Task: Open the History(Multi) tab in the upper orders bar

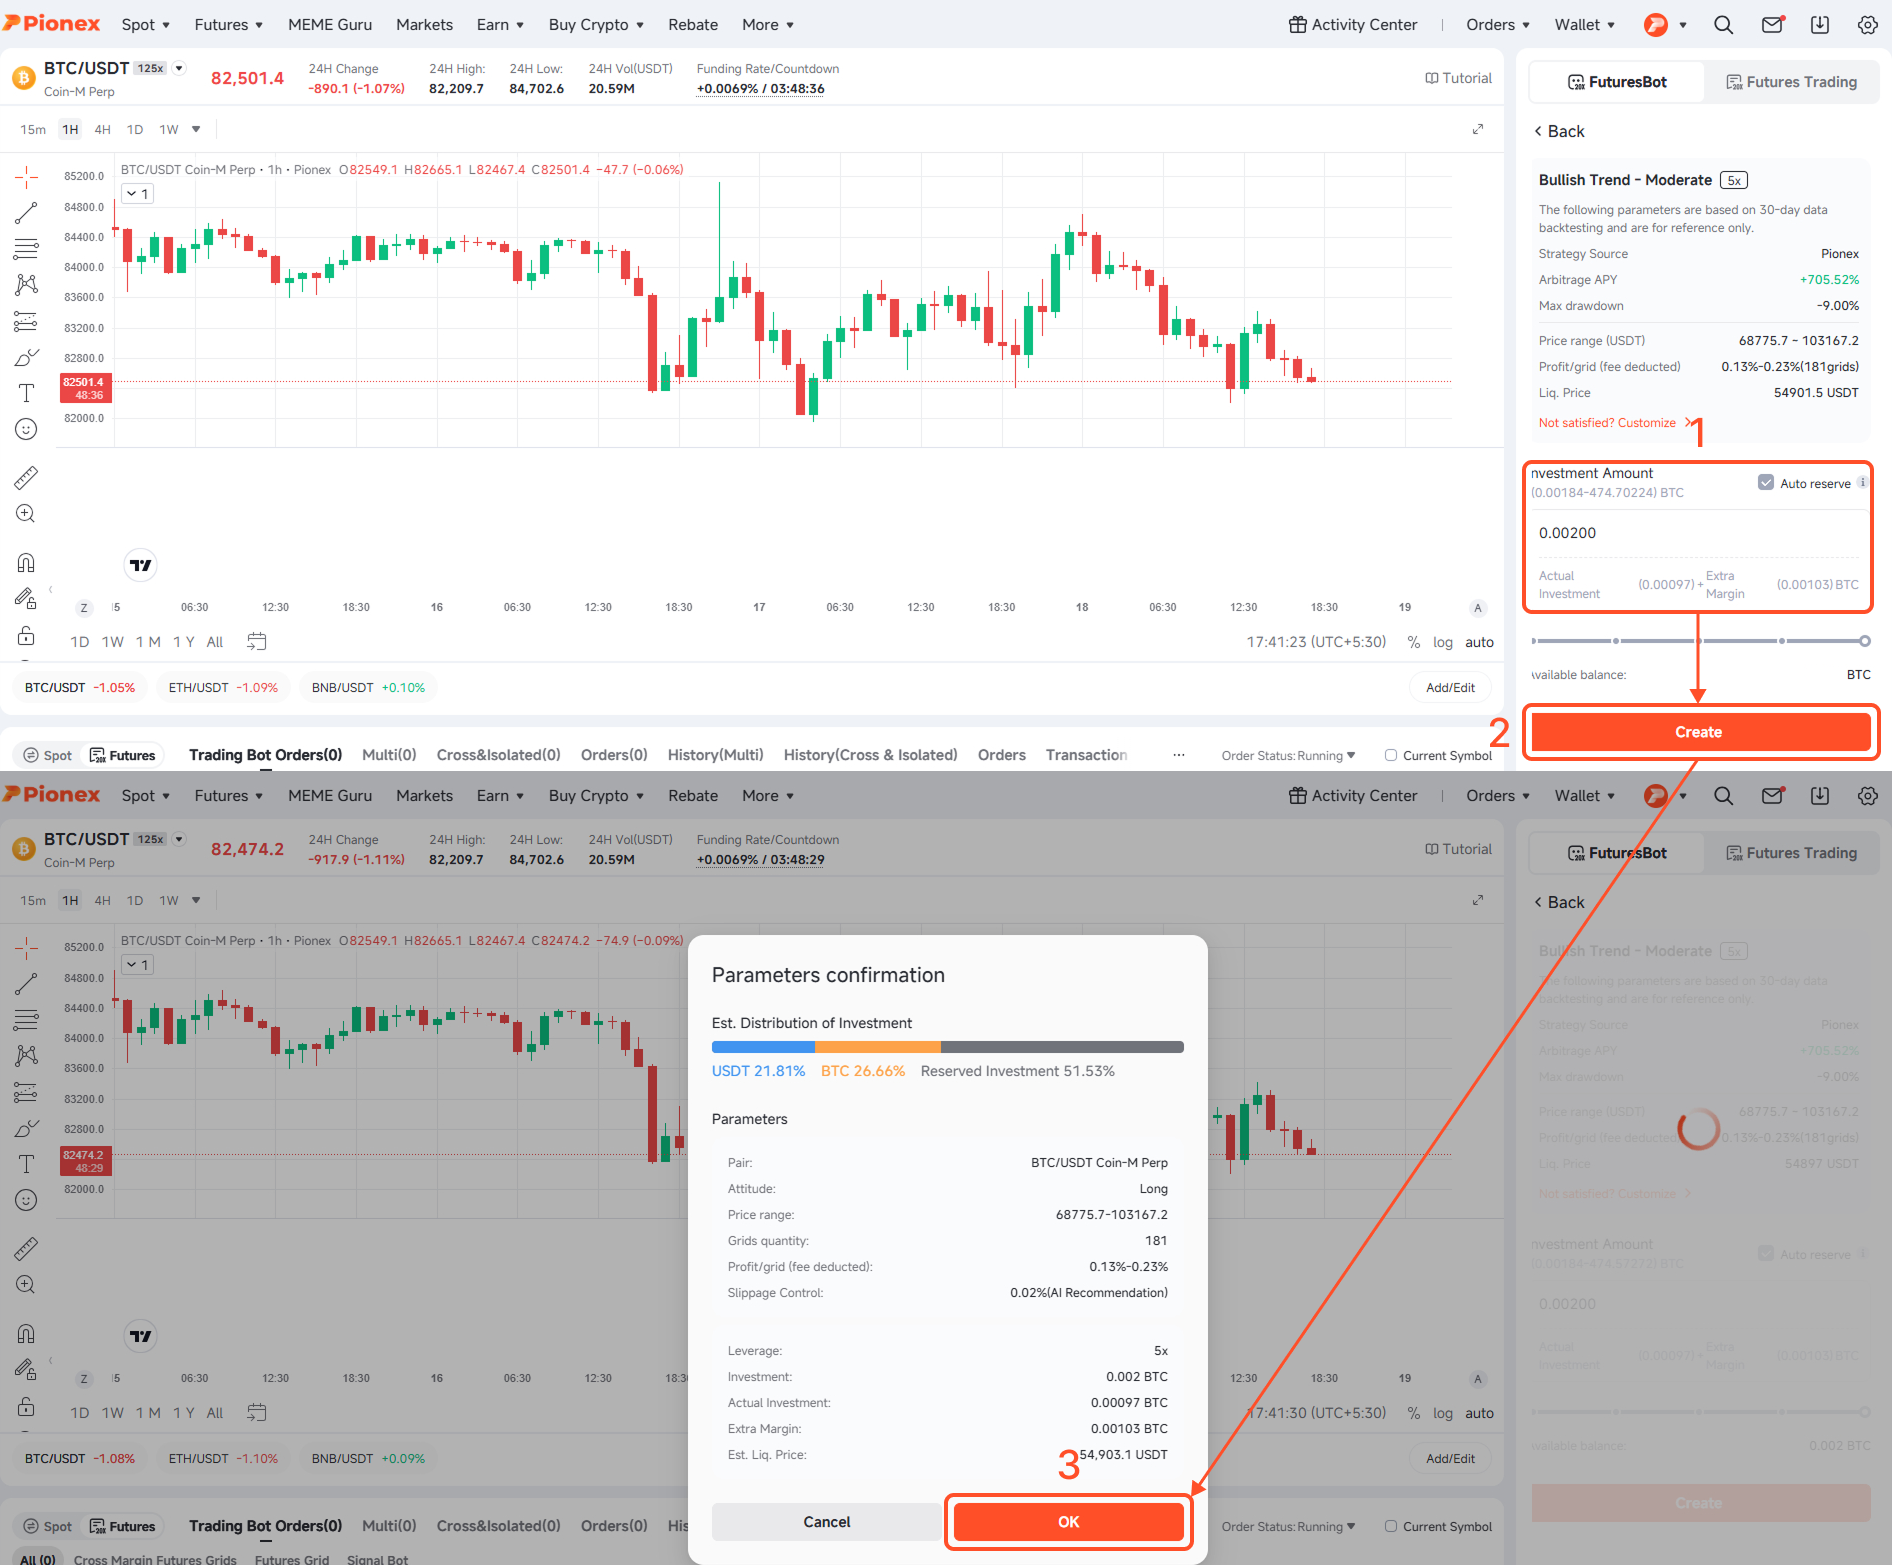Action: coord(716,755)
